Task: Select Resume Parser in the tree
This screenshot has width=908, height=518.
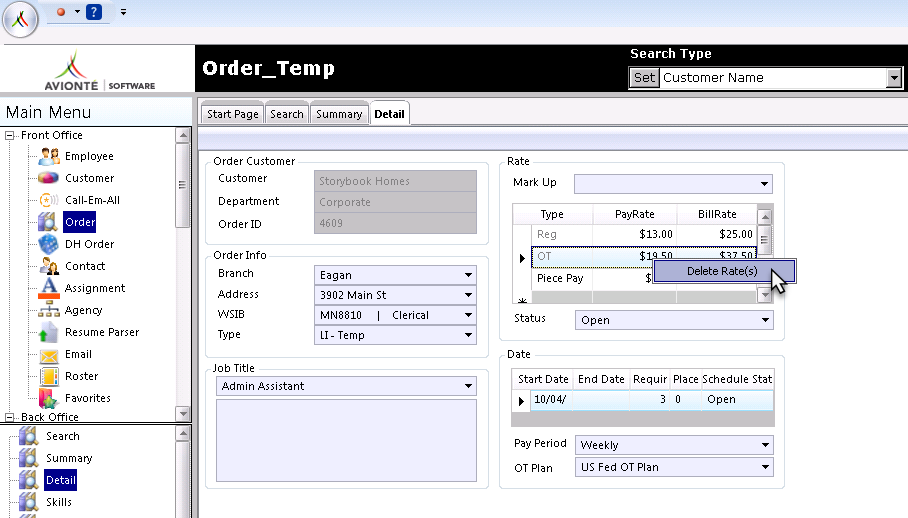Action: pyautogui.click(x=102, y=332)
